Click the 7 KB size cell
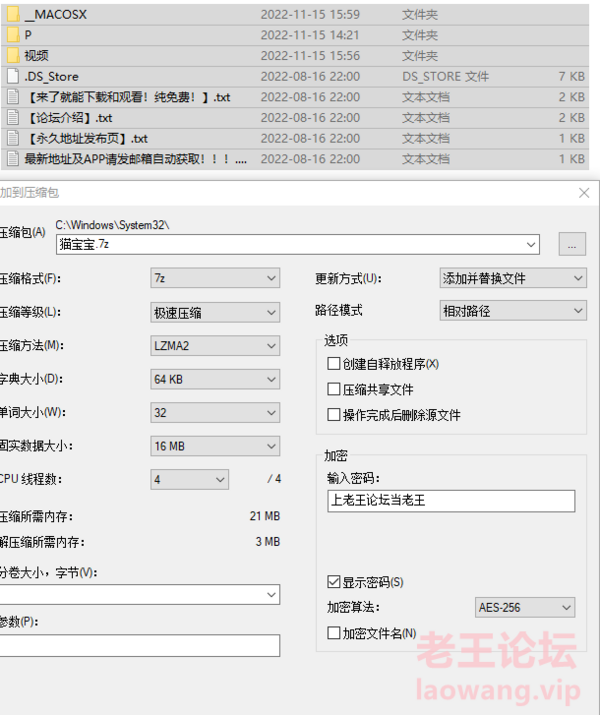600x715 pixels. click(572, 77)
